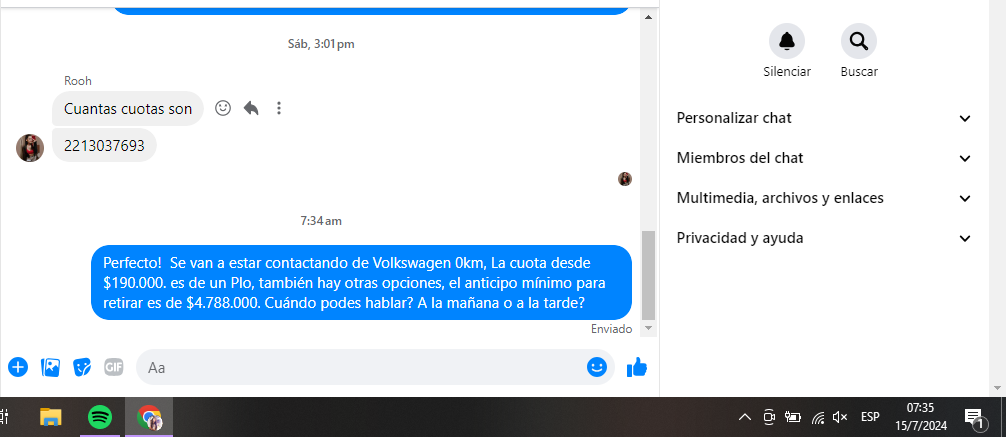Viewport: 1006px width, 437px height.
Task: Expand Multimedia, archivos y enlaces section
Action: [824, 198]
